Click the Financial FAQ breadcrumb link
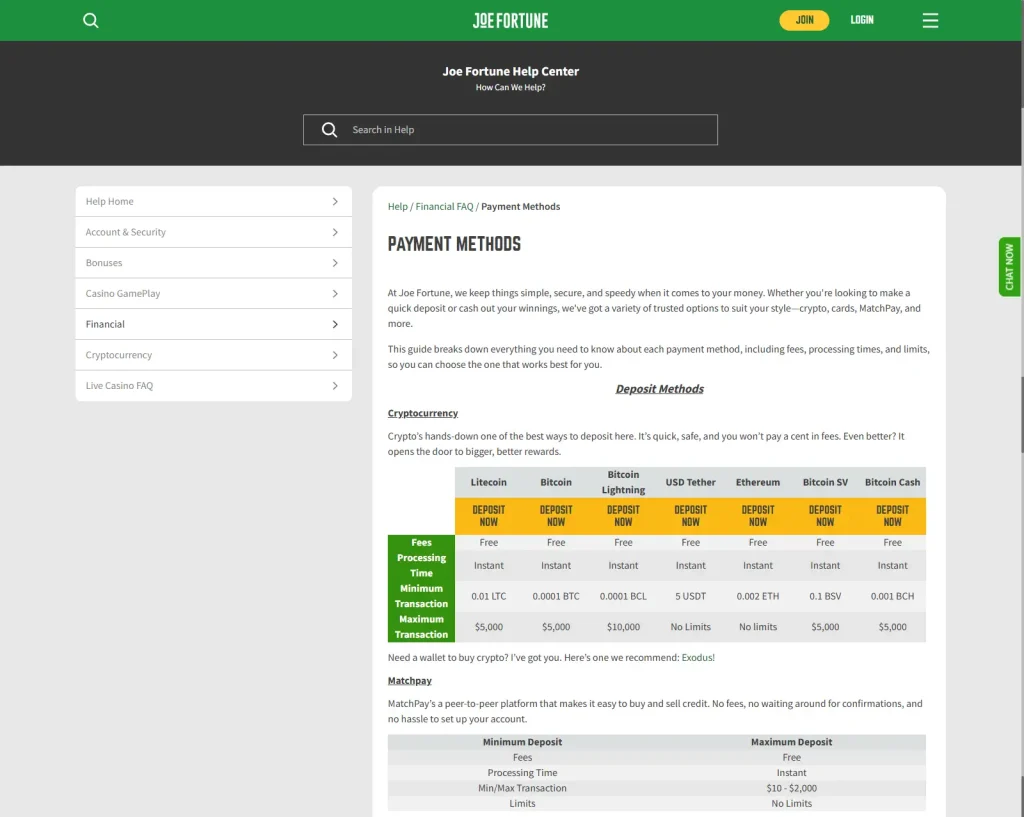Image resolution: width=1024 pixels, height=817 pixels. click(x=444, y=206)
